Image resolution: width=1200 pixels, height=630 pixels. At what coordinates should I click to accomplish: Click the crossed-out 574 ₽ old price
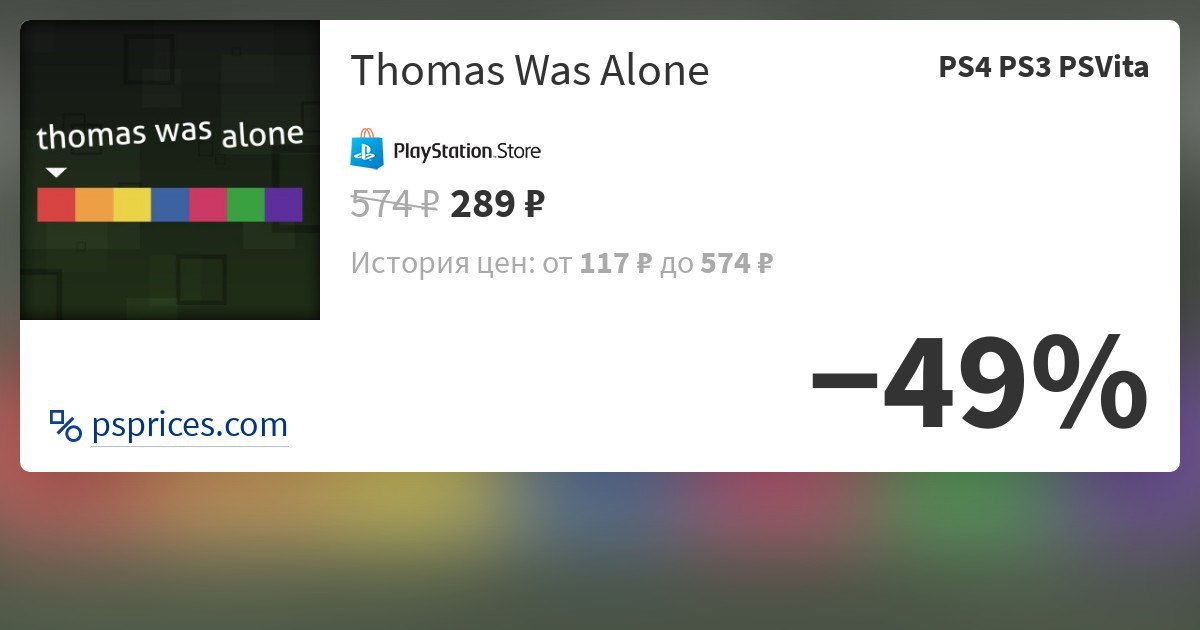pyautogui.click(x=395, y=204)
